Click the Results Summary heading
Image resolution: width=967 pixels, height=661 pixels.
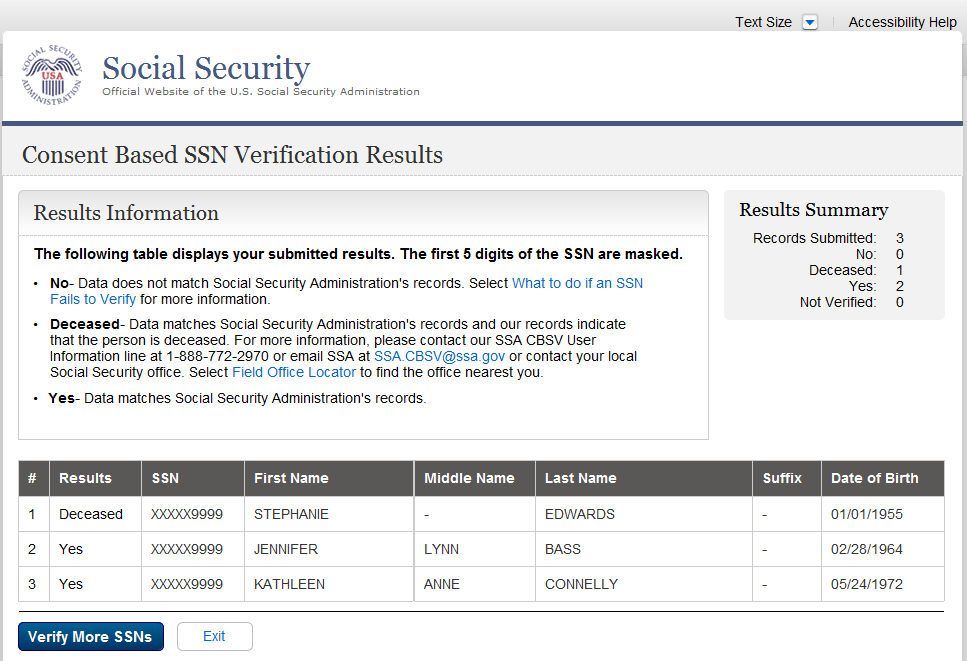coord(813,210)
